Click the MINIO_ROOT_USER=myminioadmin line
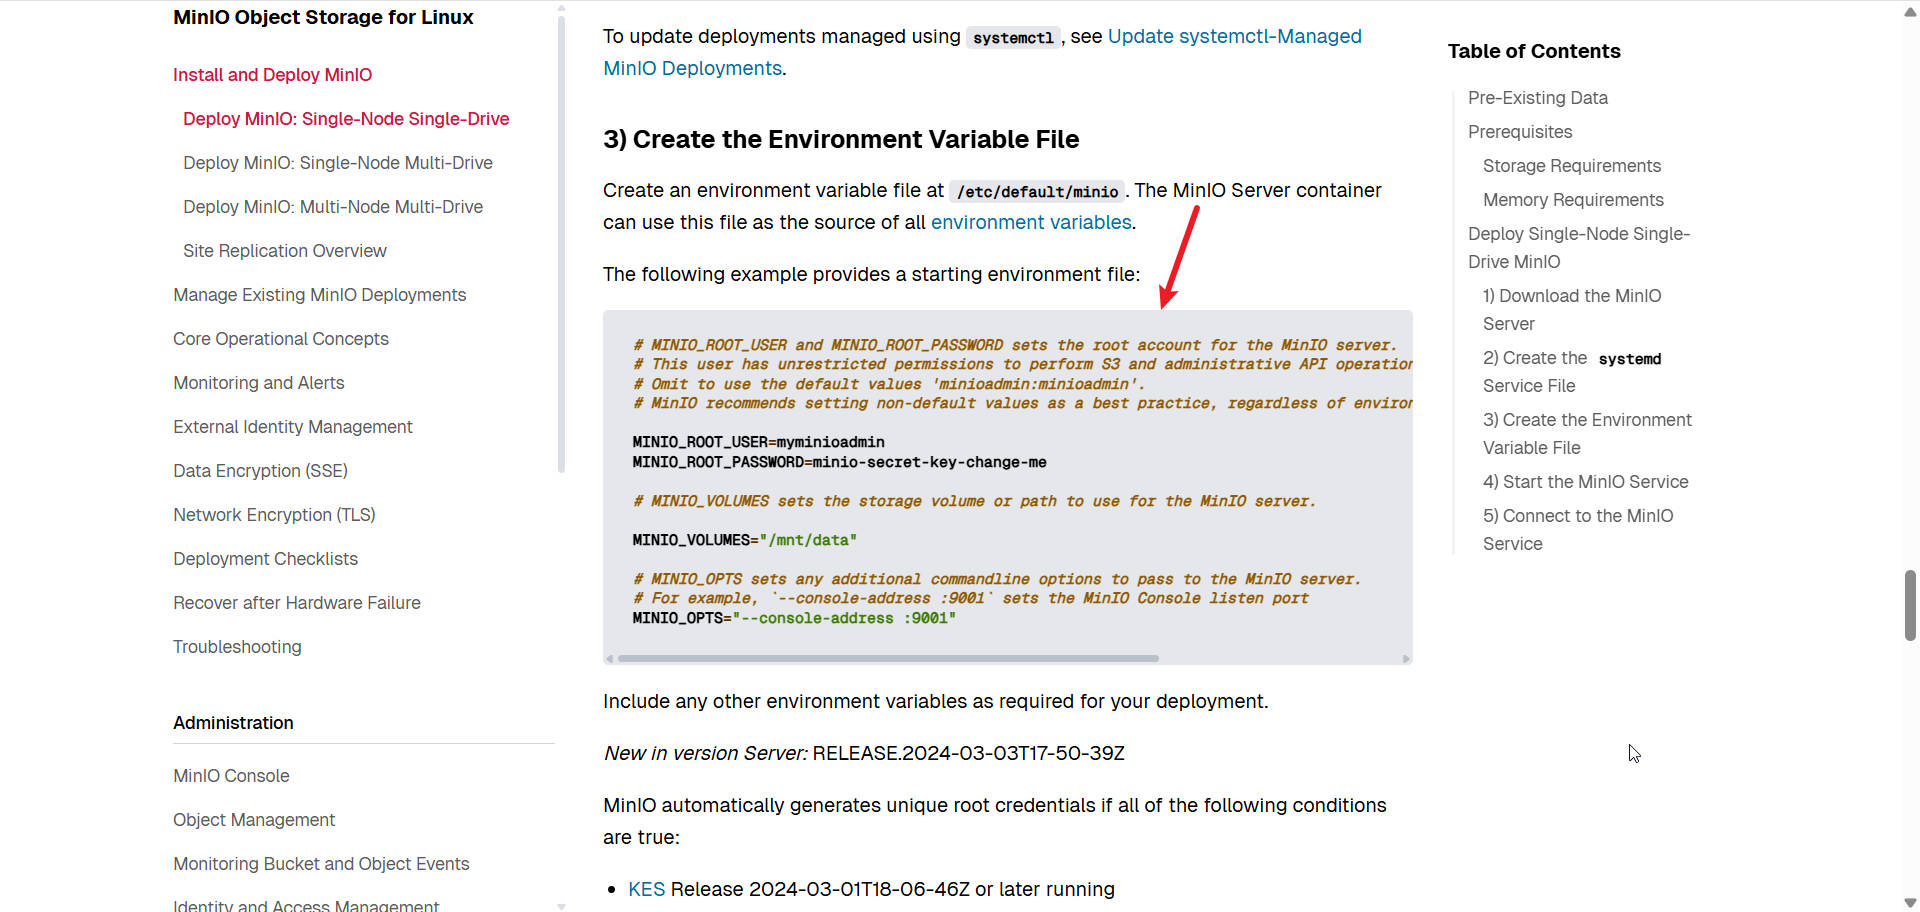Image resolution: width=1920 pixels, height=912 pixels. tap(758, 442)
